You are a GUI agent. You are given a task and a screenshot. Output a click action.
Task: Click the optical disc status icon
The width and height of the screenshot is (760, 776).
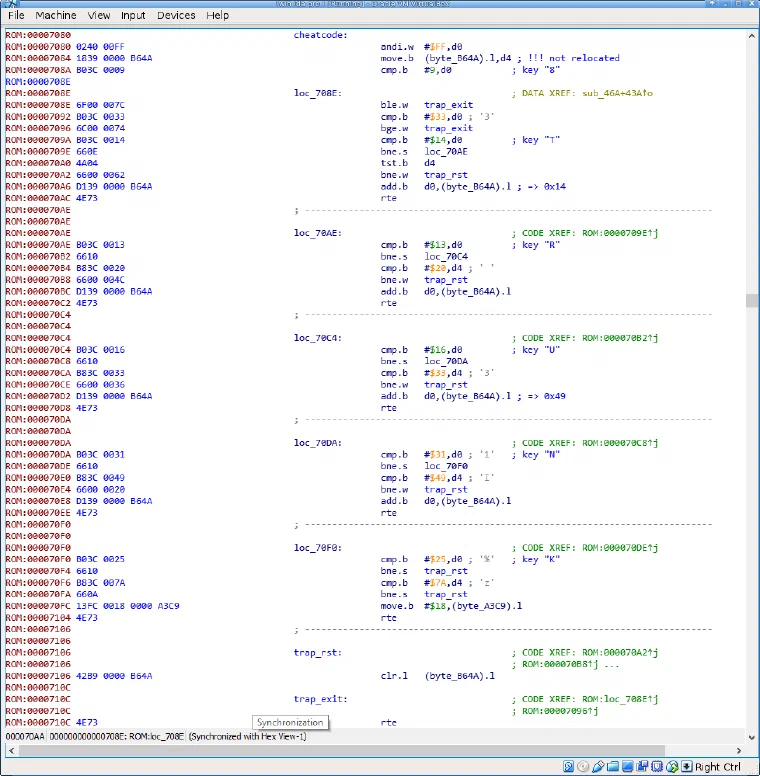[583, 767]
